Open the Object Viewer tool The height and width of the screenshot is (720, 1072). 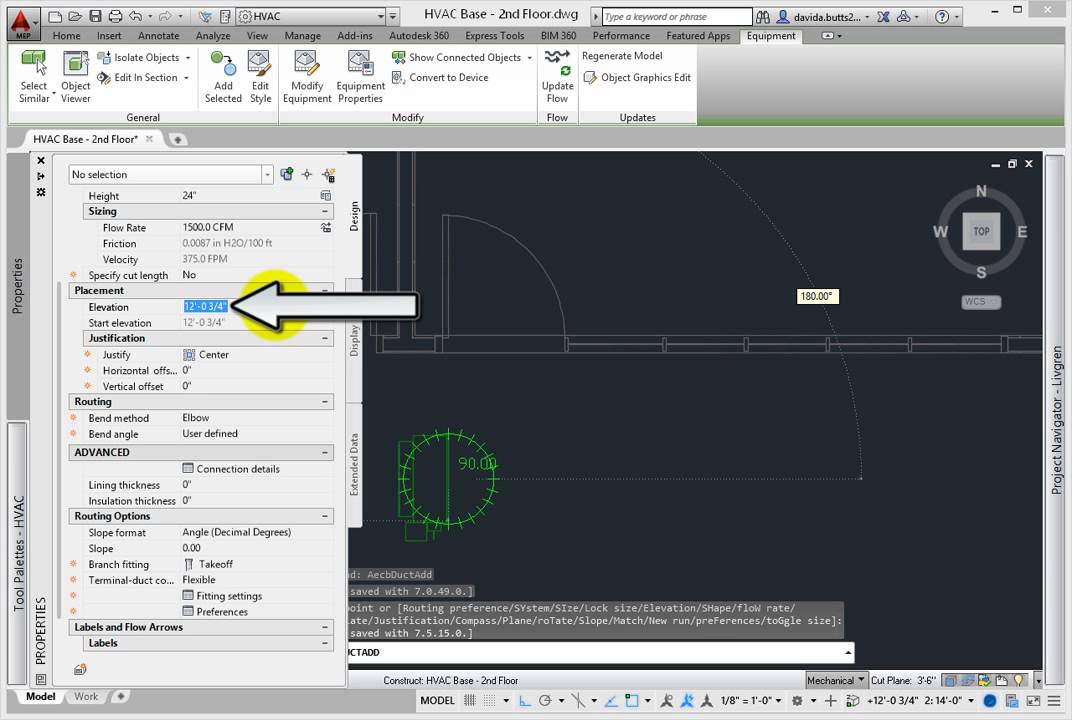75,77
